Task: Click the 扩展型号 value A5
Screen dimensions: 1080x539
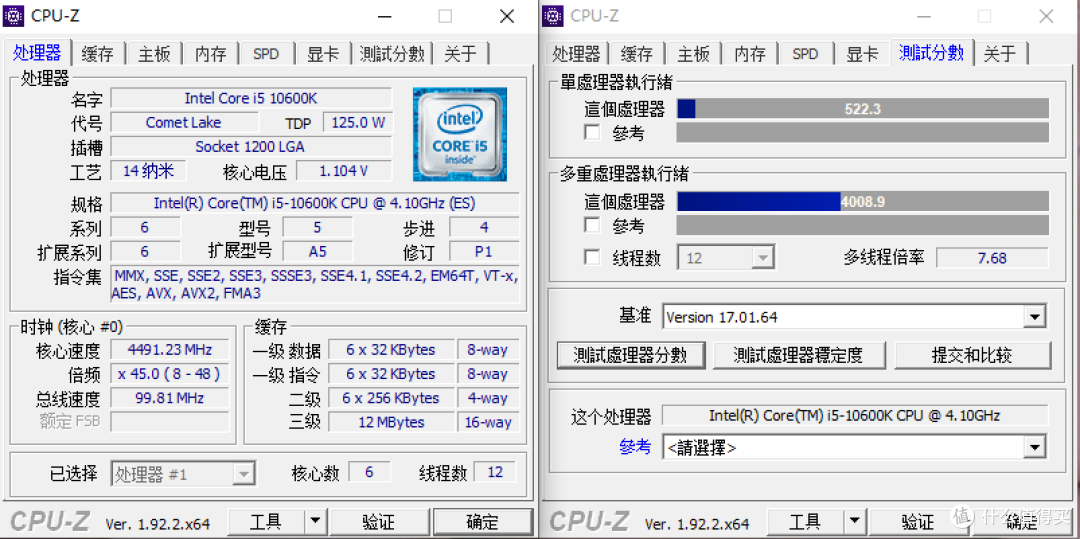Action: point(317,251)
